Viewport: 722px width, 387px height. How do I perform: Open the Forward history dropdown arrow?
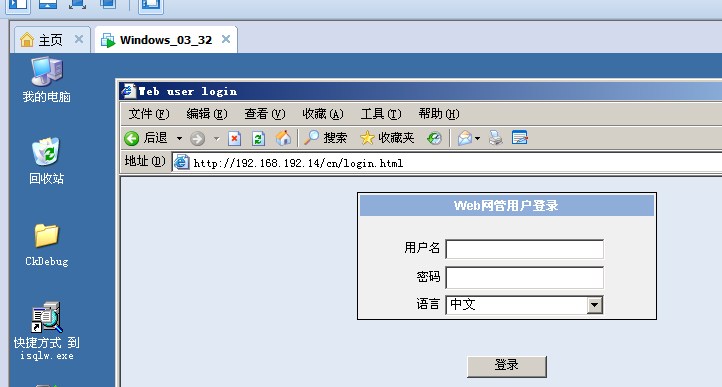(x=216, y=138)
